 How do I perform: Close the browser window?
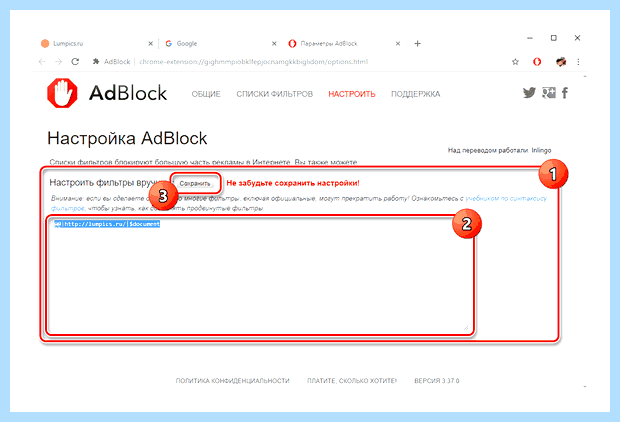pyautogui.click(x=577, y=38)
